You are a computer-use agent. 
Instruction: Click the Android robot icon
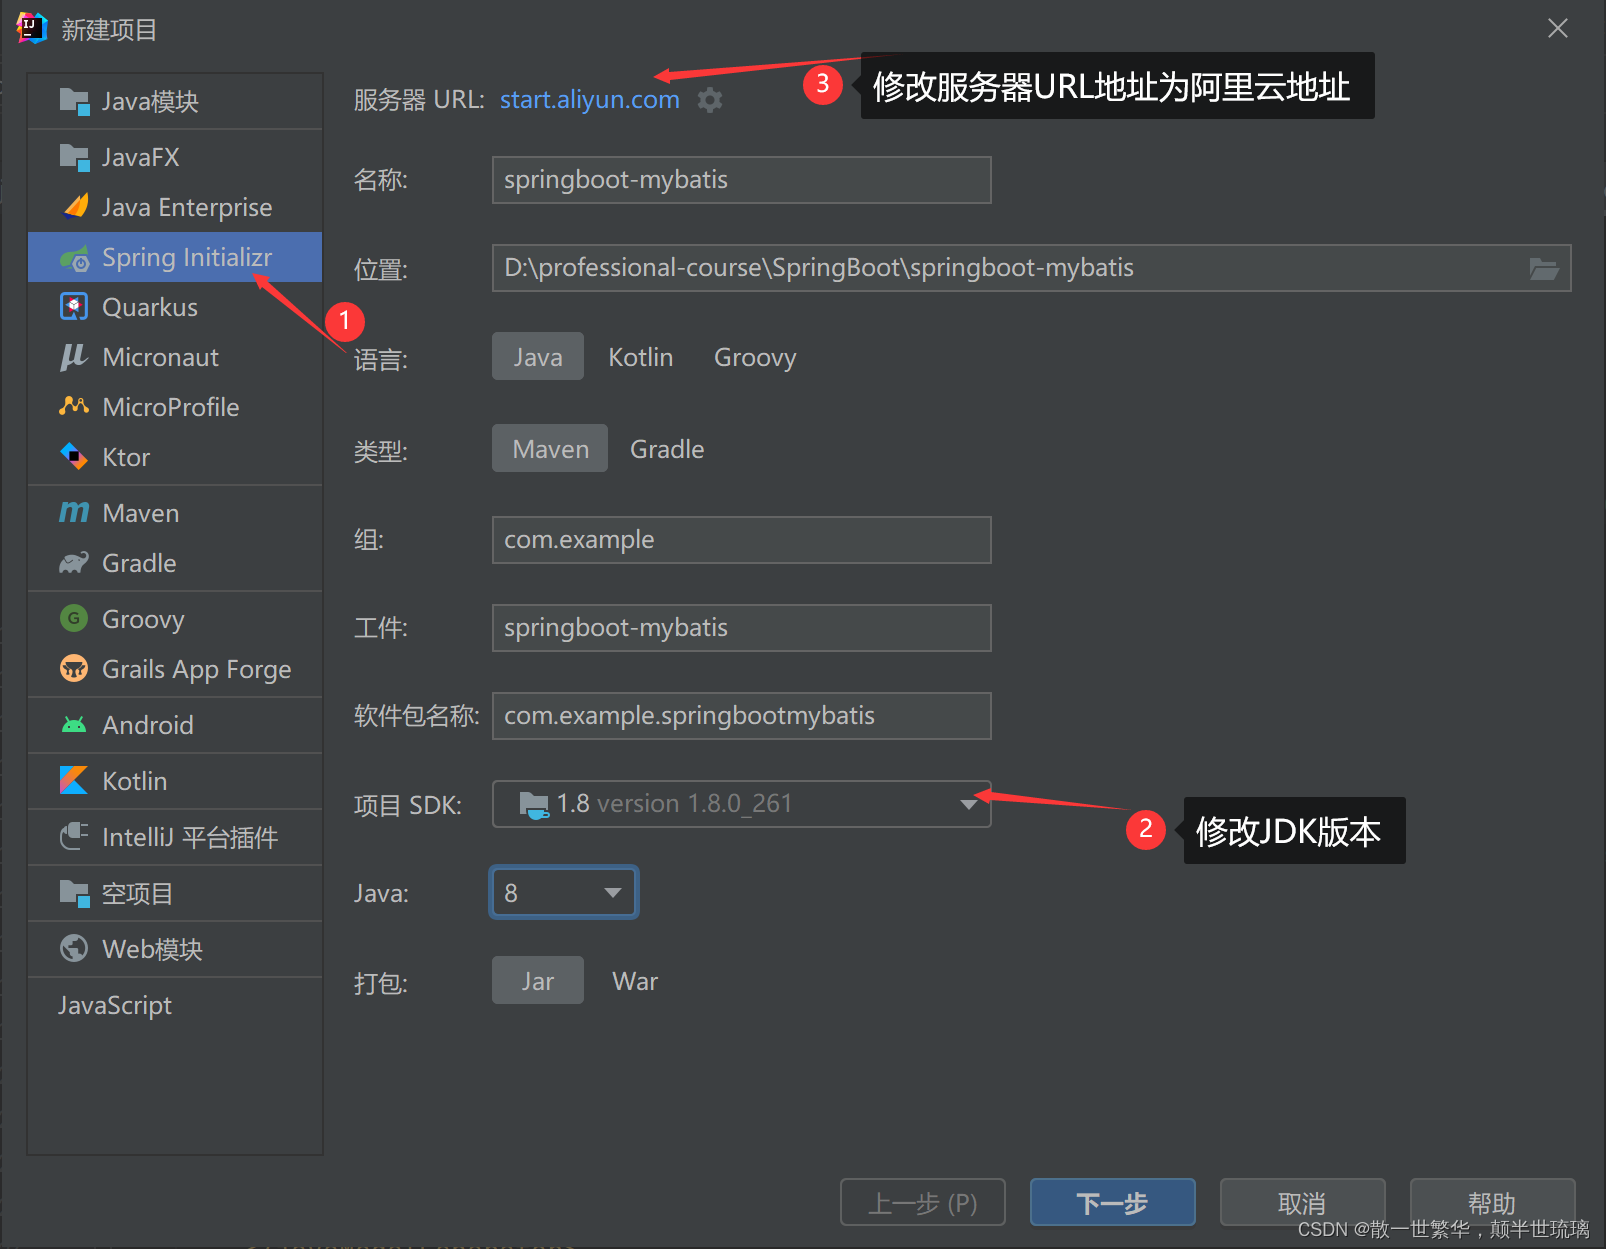[74, 725]
